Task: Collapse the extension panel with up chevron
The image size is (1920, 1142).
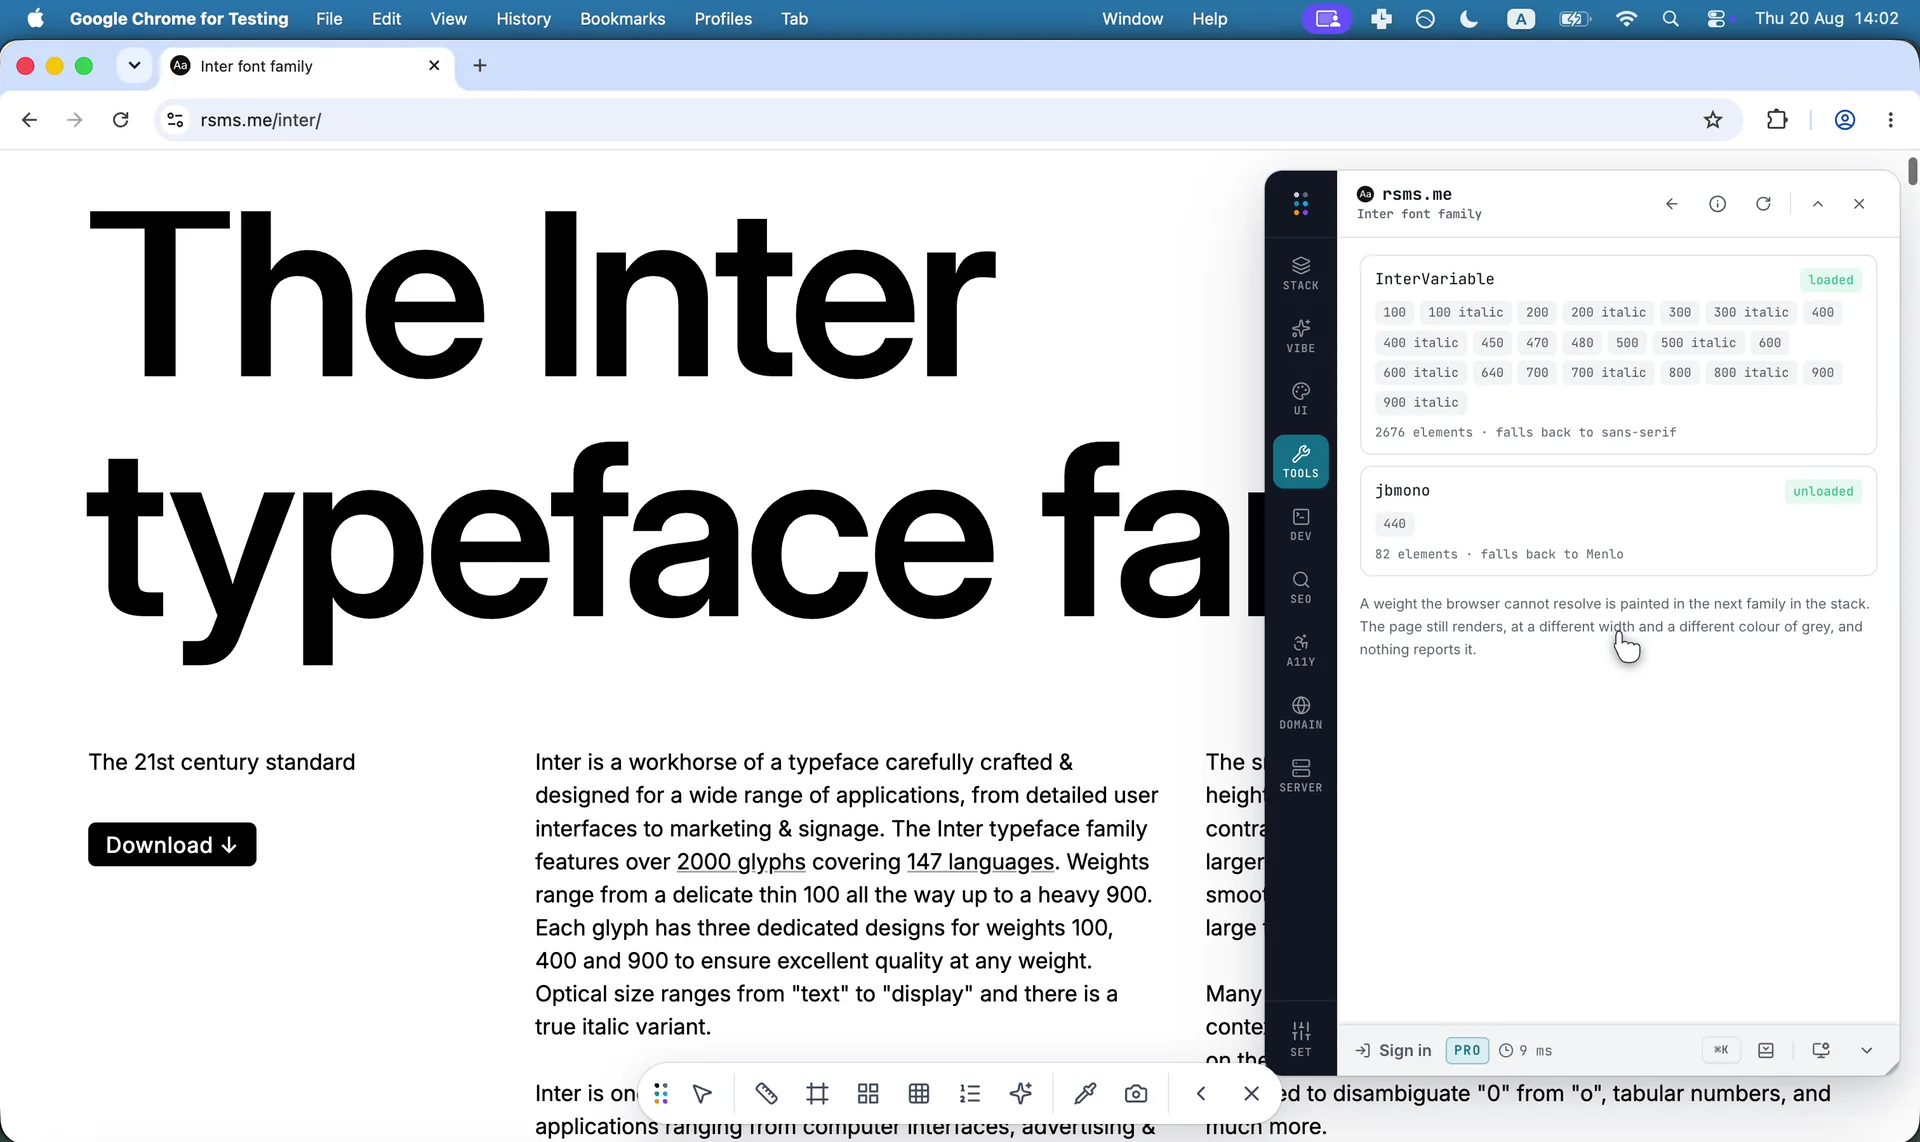Action: click(1818, 204)
